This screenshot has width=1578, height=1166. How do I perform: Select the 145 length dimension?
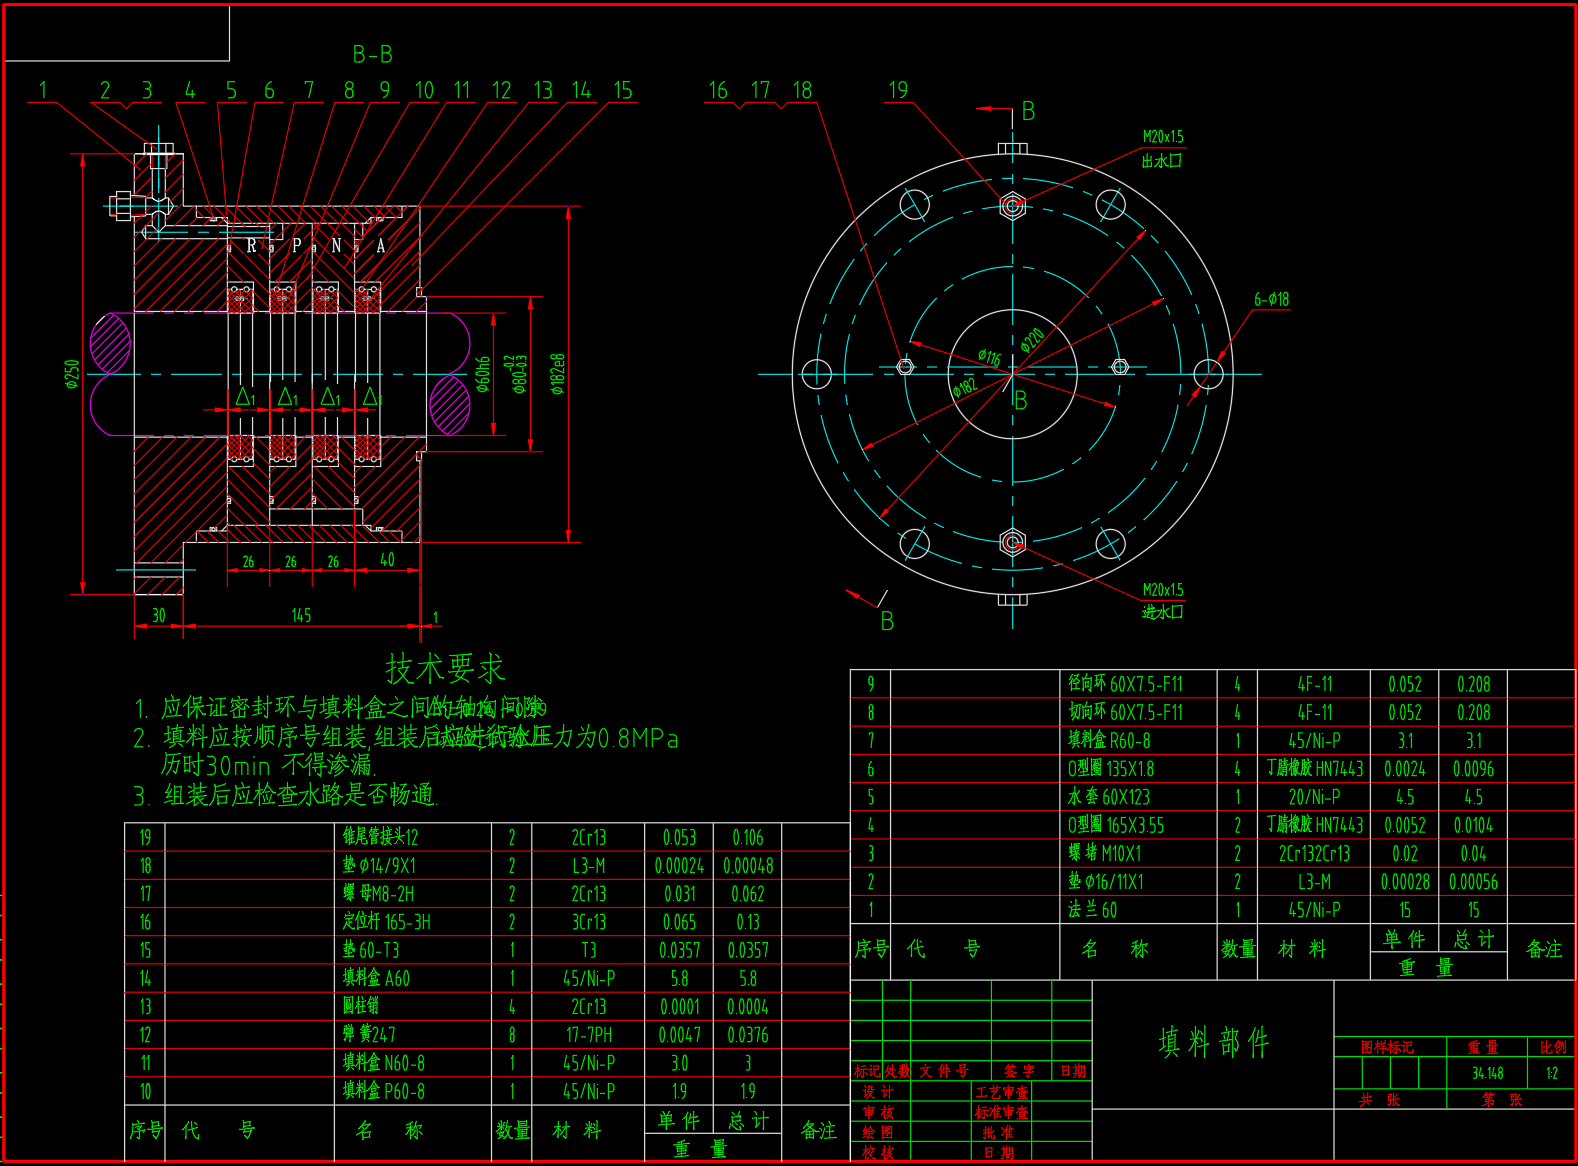[301, 615]
